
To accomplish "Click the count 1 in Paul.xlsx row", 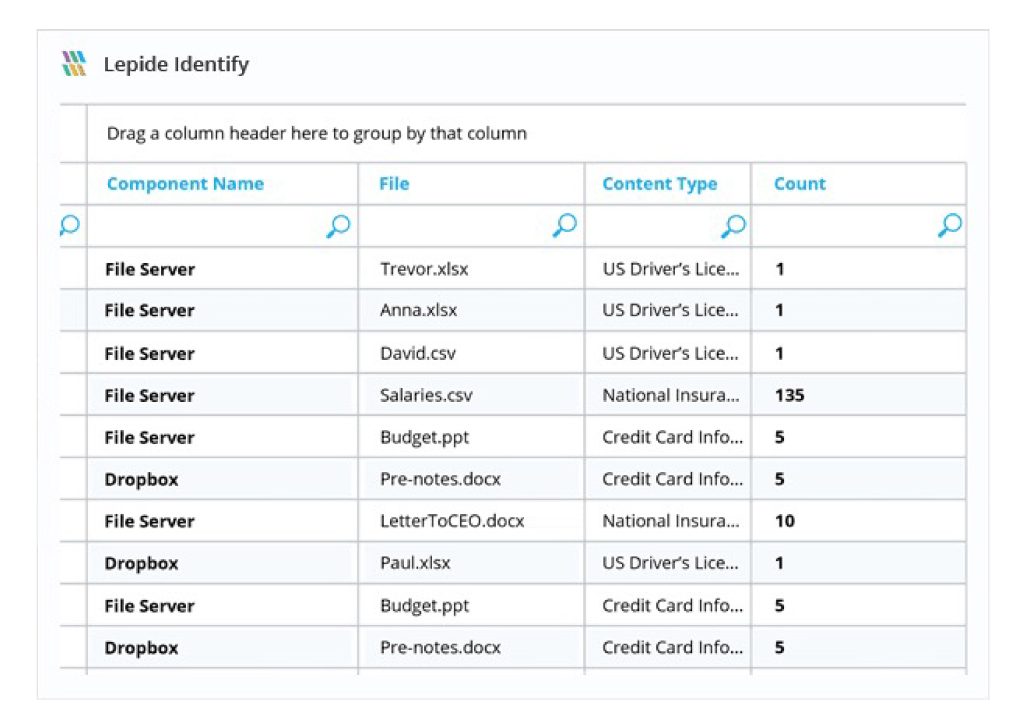I will tap(779, 563).
